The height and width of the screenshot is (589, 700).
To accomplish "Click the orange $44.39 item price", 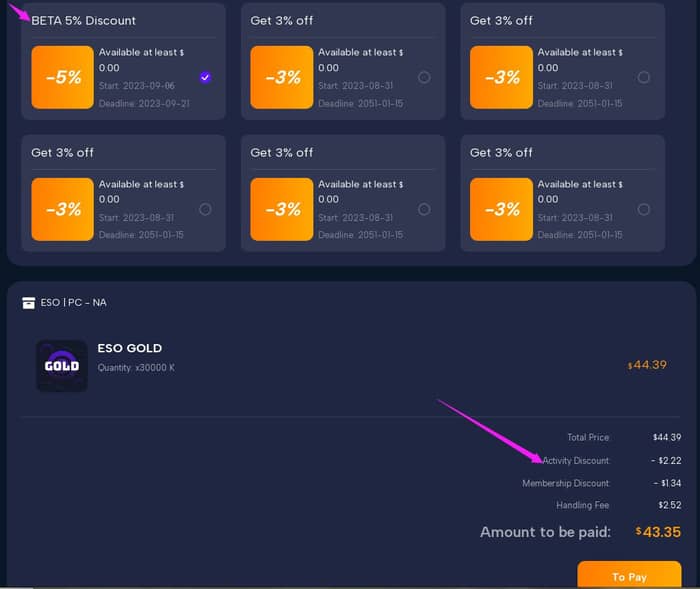I will pyautogui.click(x=647, y=365).
